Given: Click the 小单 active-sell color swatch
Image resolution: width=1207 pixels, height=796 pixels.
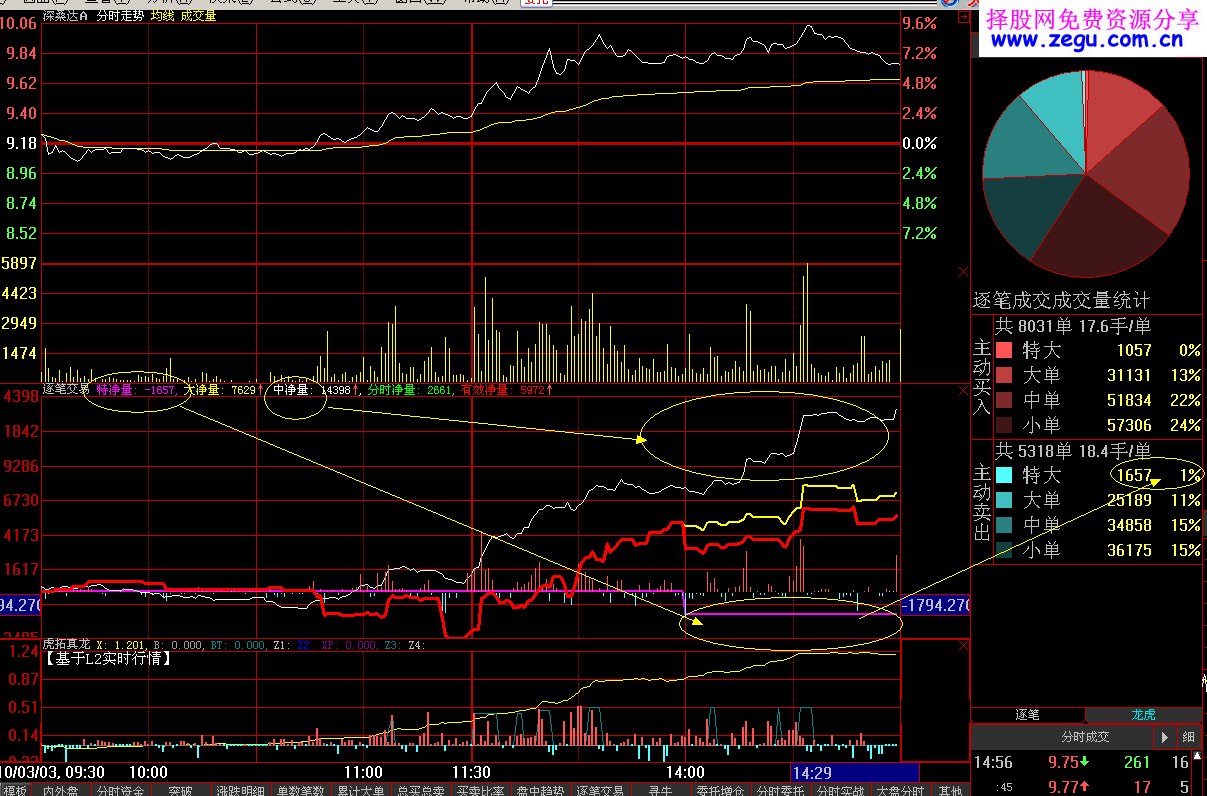Looking at the screenshot, I should (1004, 550).
